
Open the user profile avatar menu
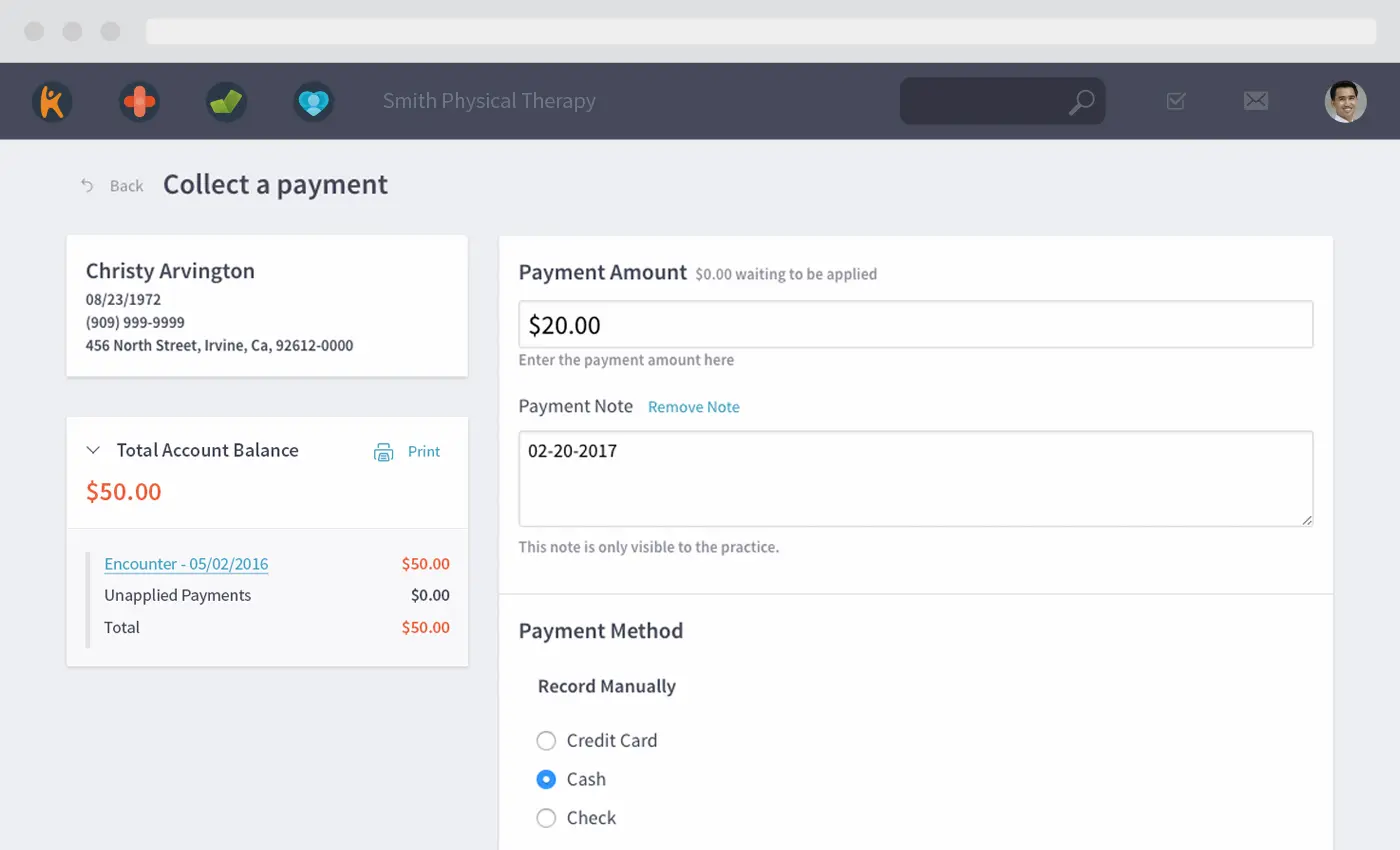pyautogui.click(x=1345, y=102)
